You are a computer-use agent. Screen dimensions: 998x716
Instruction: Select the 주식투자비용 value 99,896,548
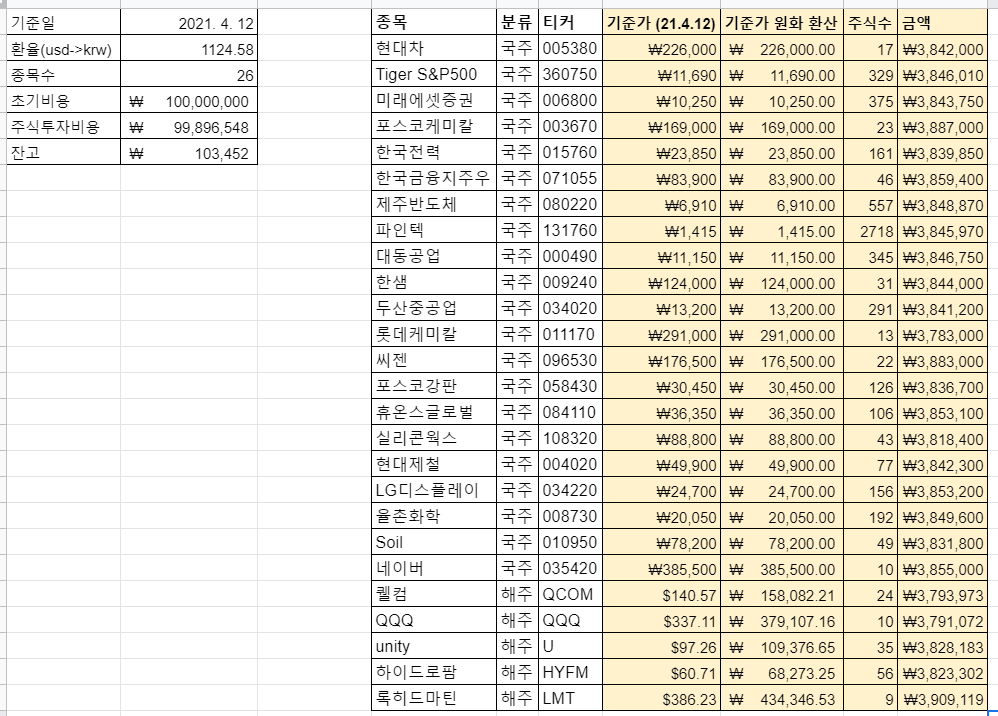[189, 127]
